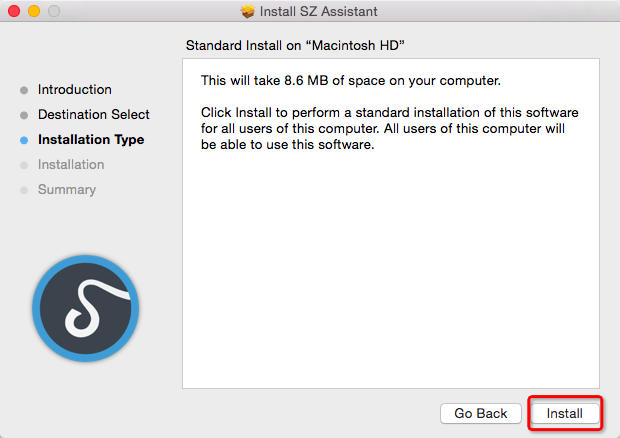
Task: Select the Destination Select step
Action: click(93, 115)
